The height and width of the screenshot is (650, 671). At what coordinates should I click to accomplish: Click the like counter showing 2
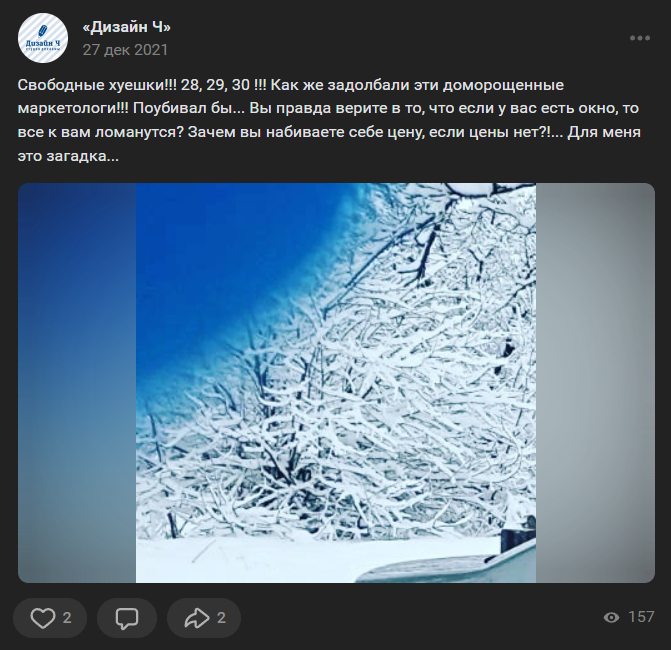67,618
